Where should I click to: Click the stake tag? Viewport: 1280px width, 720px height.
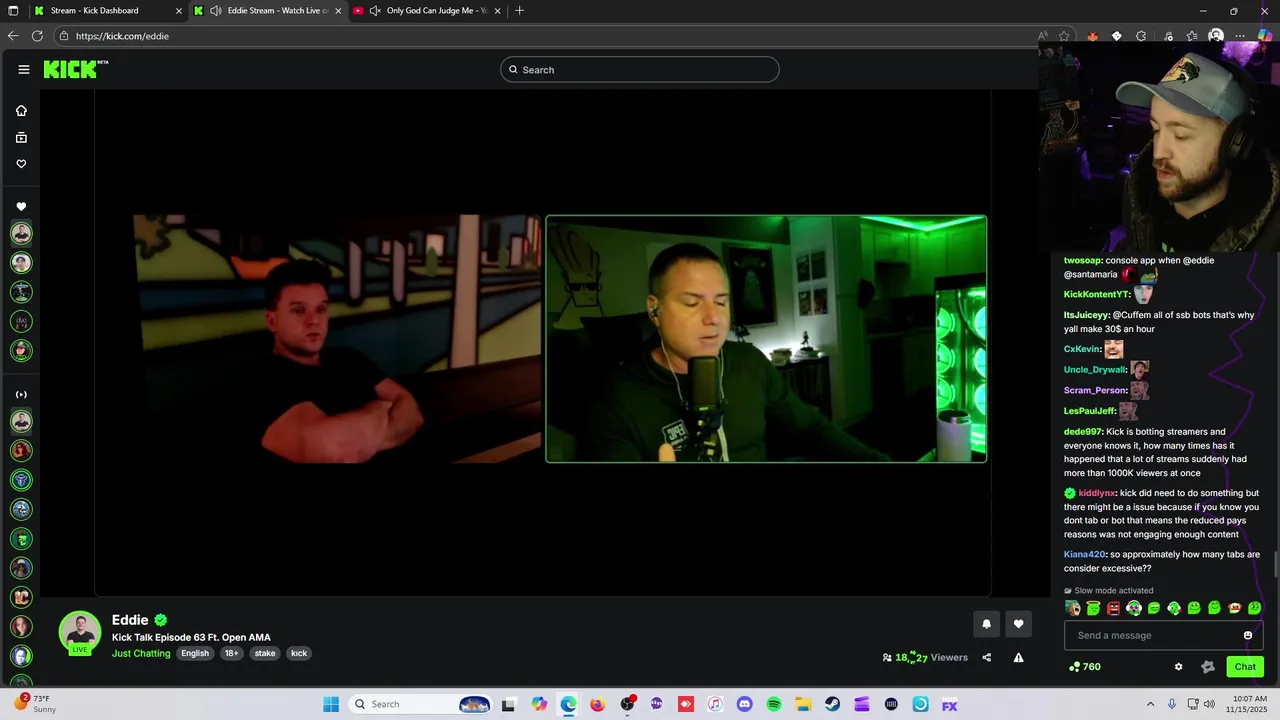[265, 653]
